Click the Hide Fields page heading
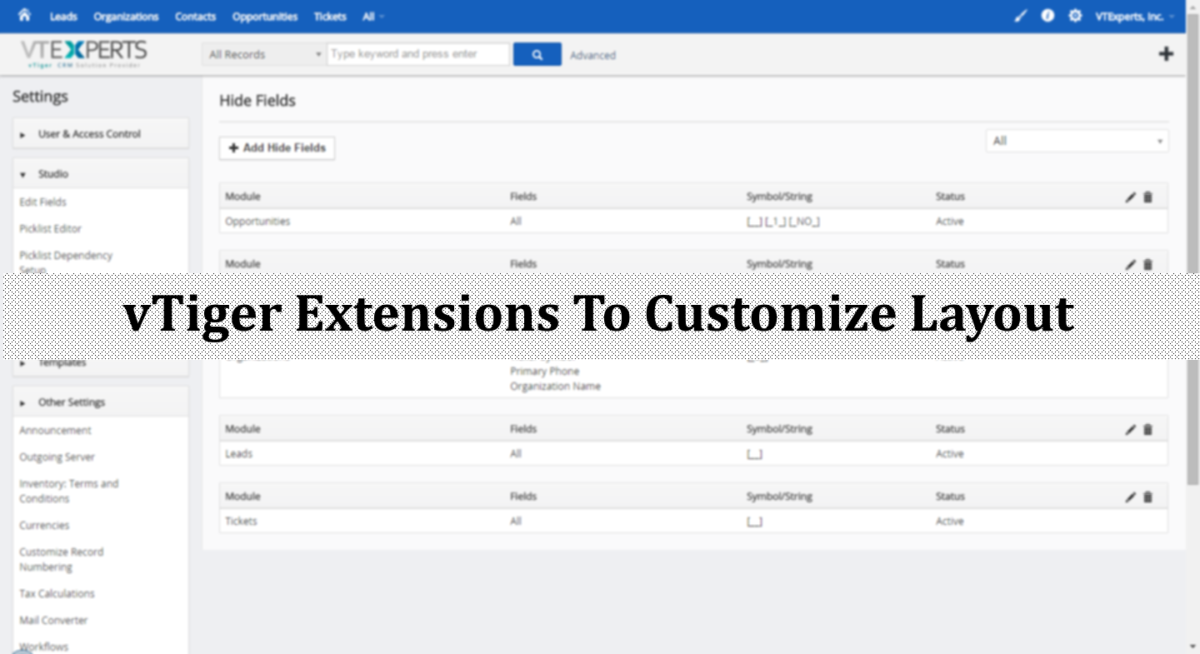 click(x=257, y=101)
